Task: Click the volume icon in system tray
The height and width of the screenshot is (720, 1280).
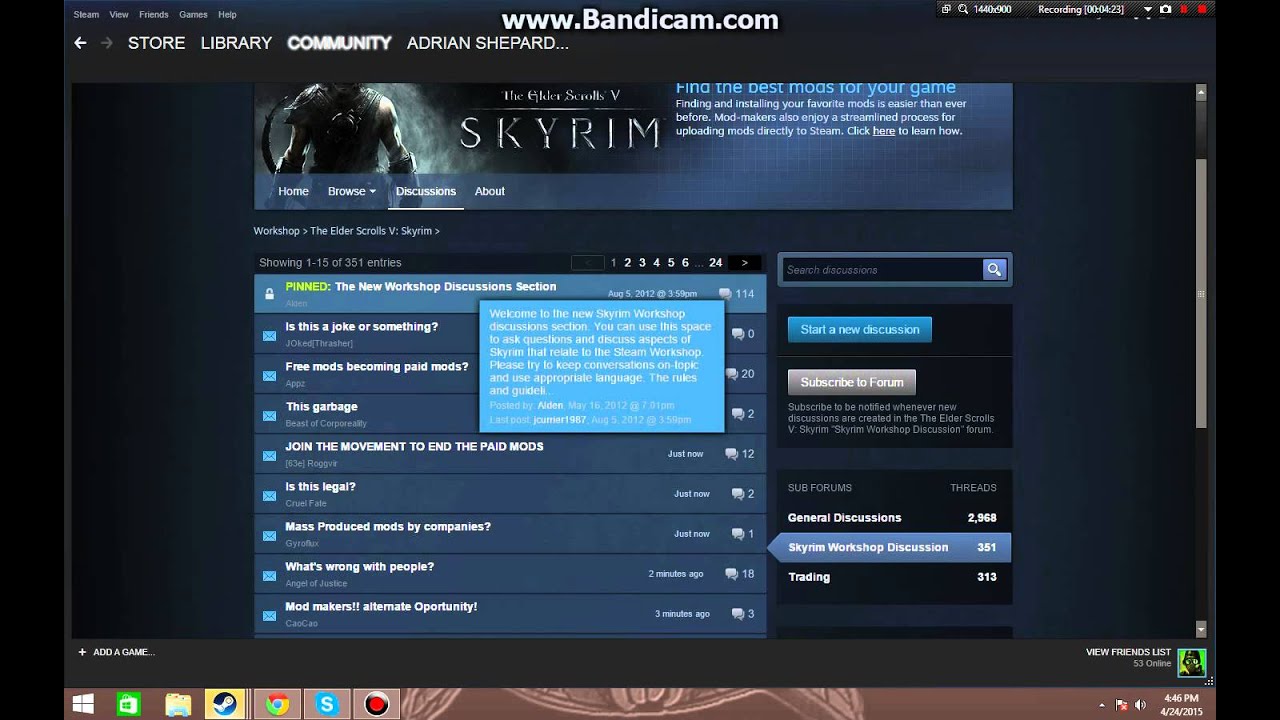Action: tap(1140, 705)
